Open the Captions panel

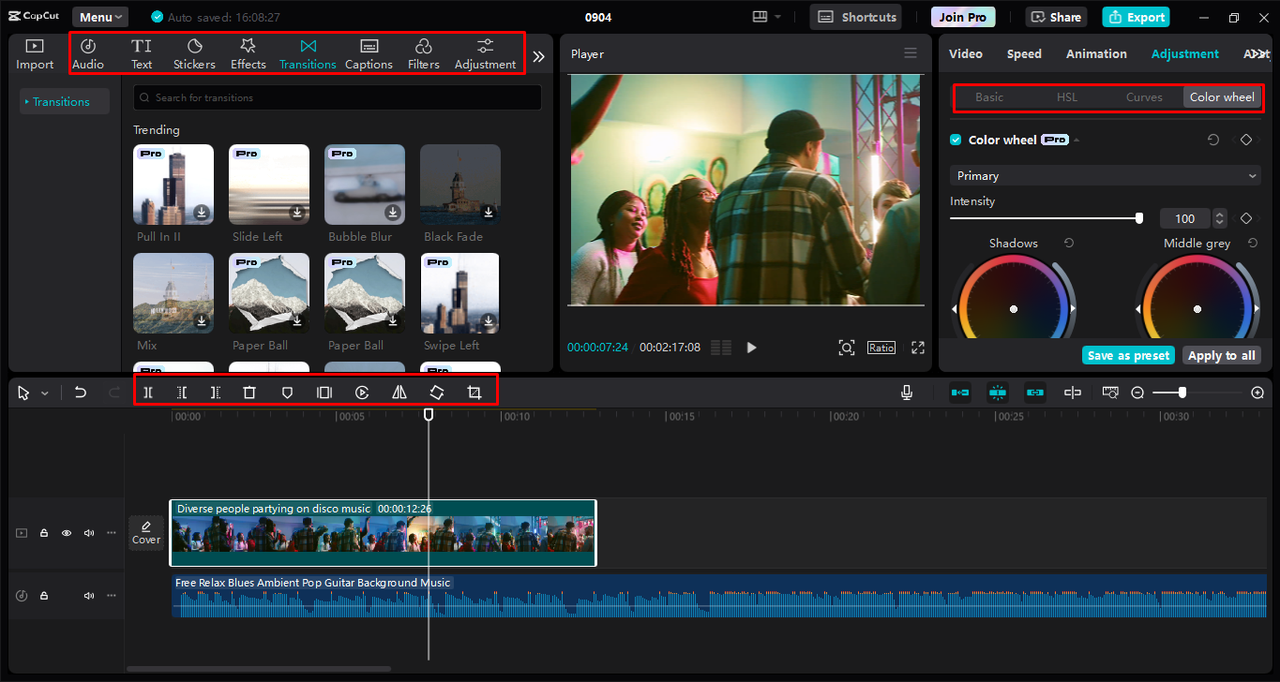point(369,53)
